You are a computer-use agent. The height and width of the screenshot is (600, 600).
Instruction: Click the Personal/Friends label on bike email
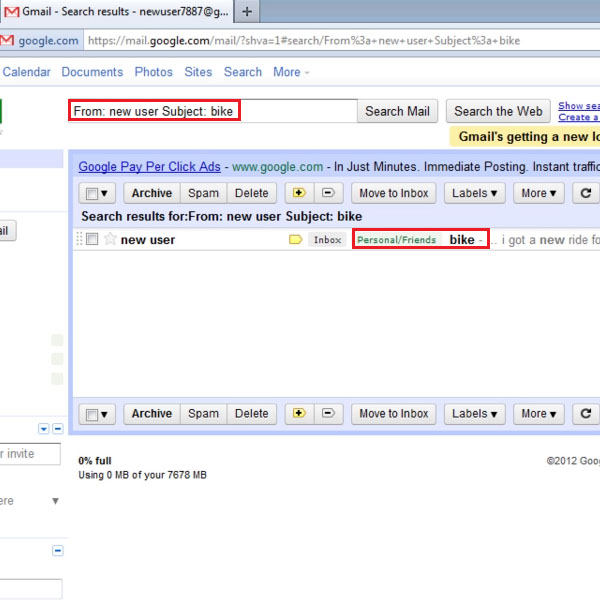(x=397, y=240)
